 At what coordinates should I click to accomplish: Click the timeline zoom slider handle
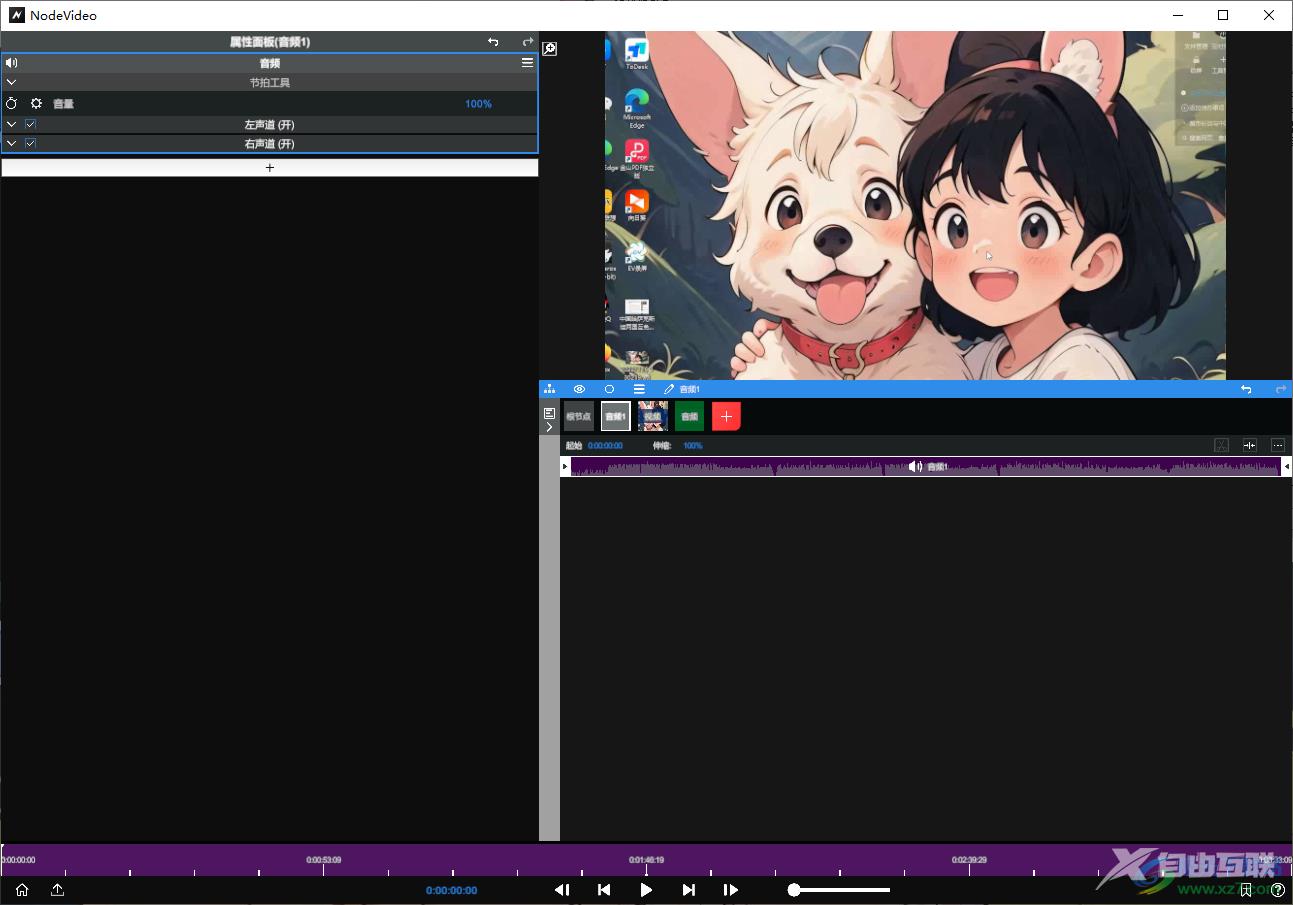coord(793,890)
